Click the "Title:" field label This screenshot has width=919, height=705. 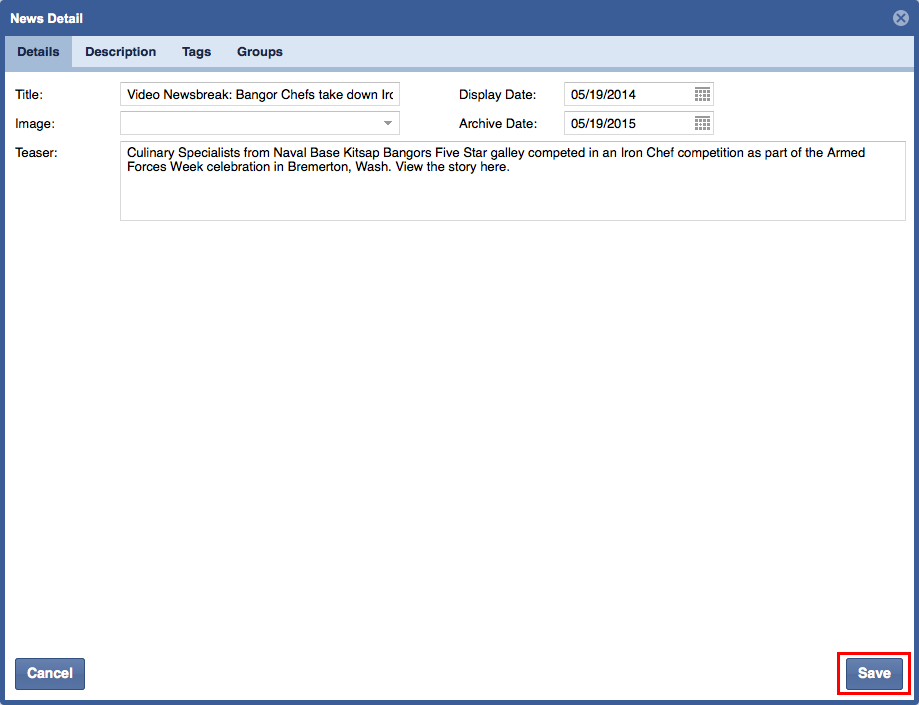pyautogui.click(x=30, y=95)
